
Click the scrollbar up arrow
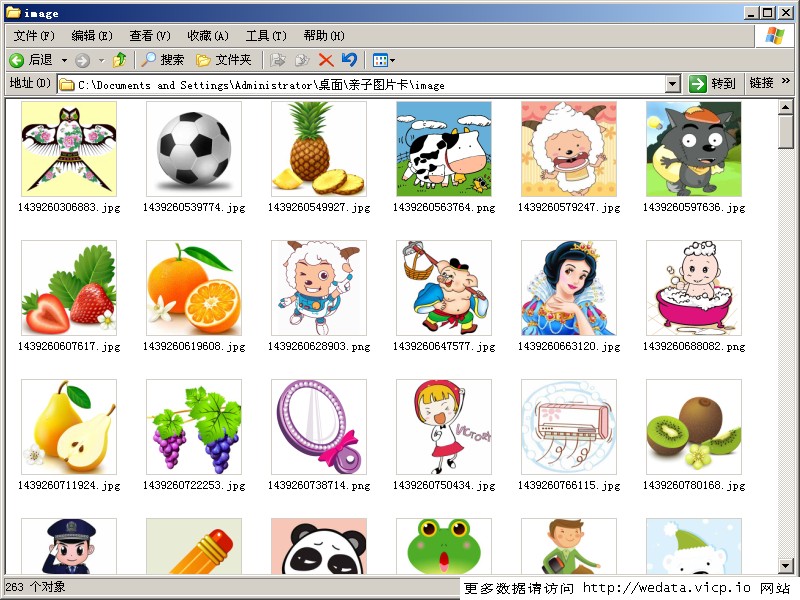click(x=786, y=107)
